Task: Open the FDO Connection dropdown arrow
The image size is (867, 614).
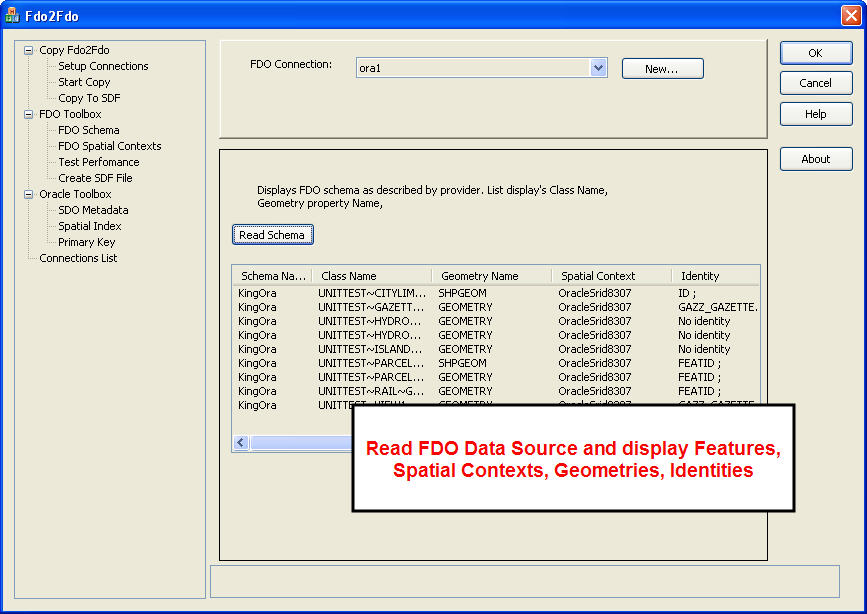Action: (x=598, y=68)
